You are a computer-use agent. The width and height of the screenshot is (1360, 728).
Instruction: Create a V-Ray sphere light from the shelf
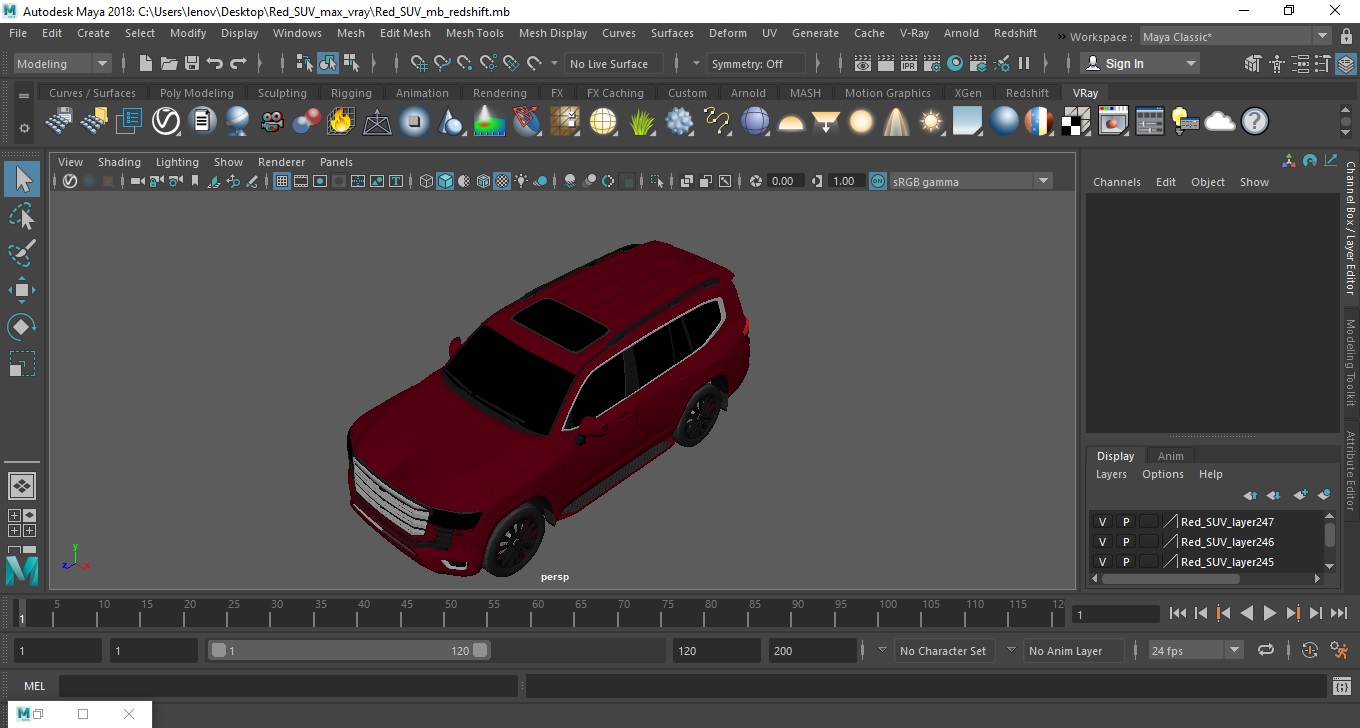(861, 122)
